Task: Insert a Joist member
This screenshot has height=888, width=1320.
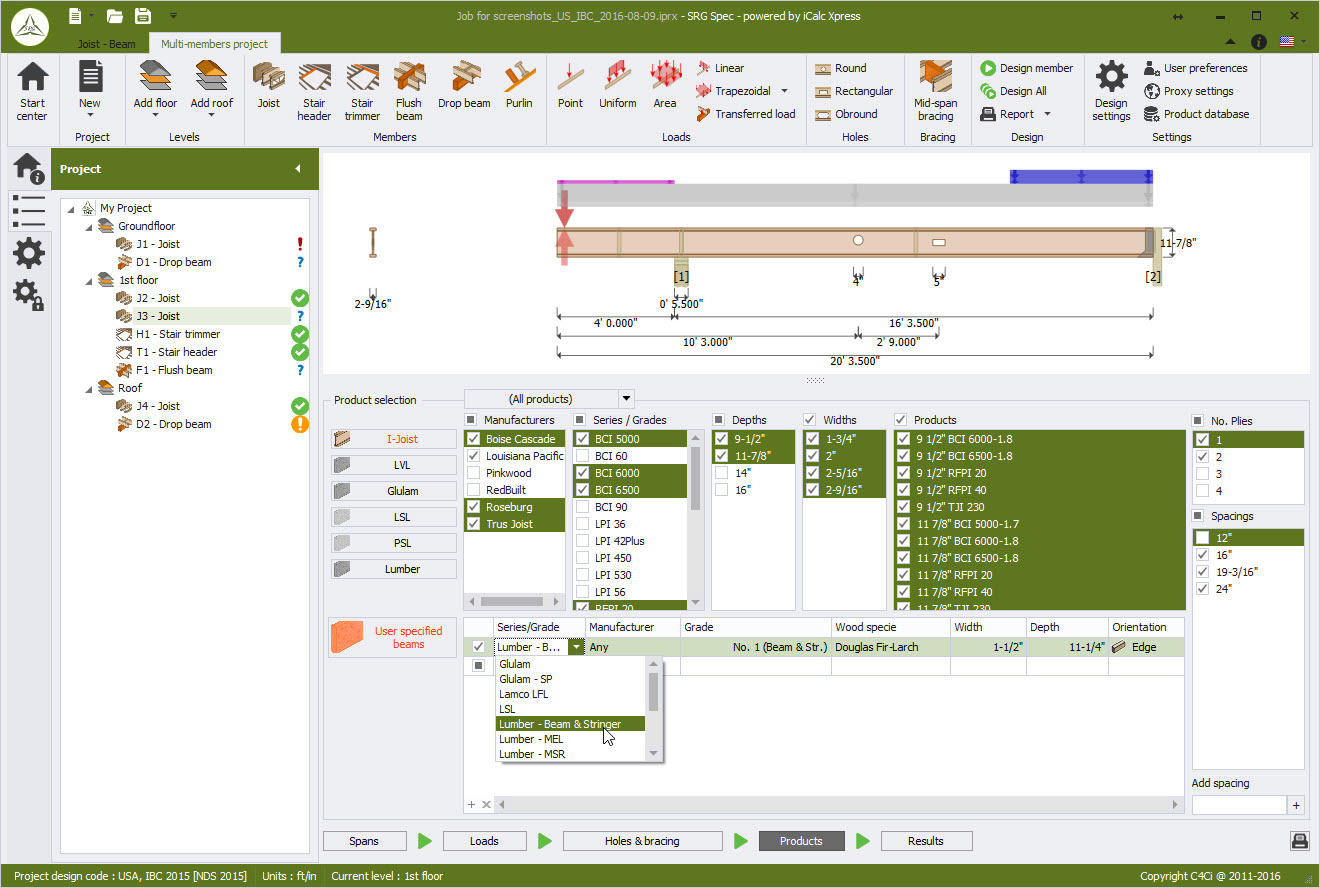Action: coord(269,86)
